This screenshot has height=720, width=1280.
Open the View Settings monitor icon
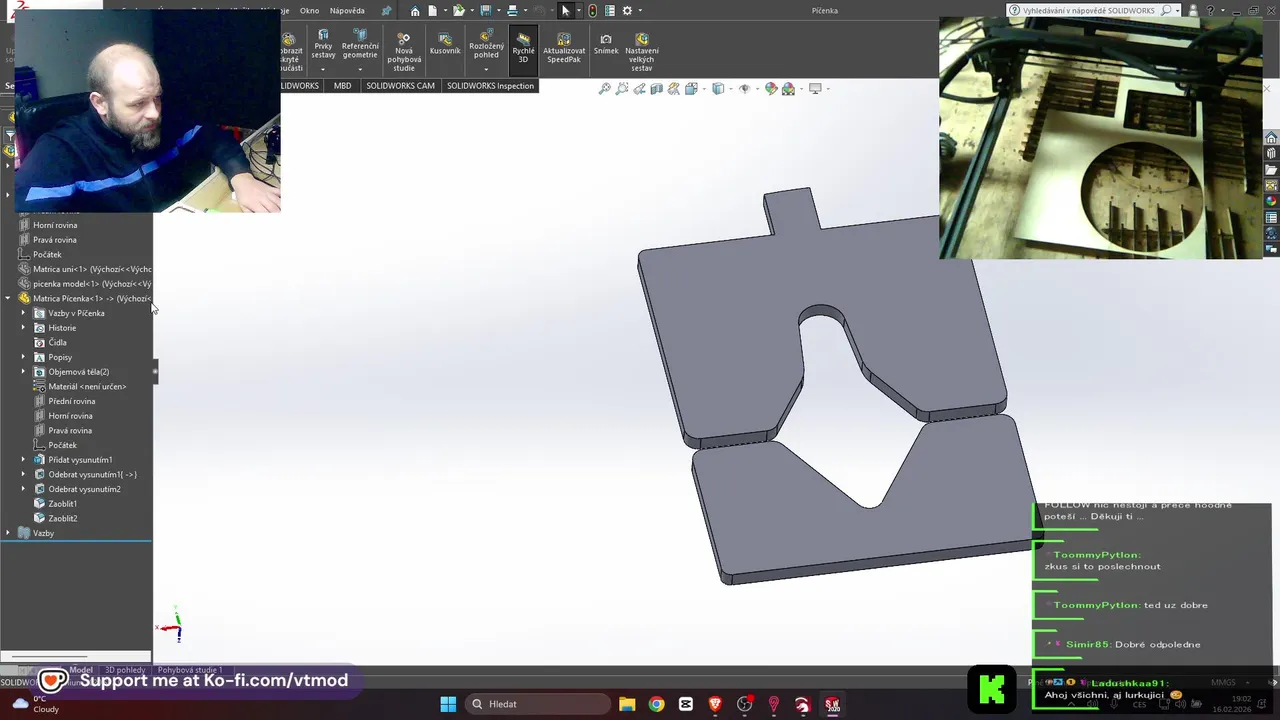pos(815,89)
